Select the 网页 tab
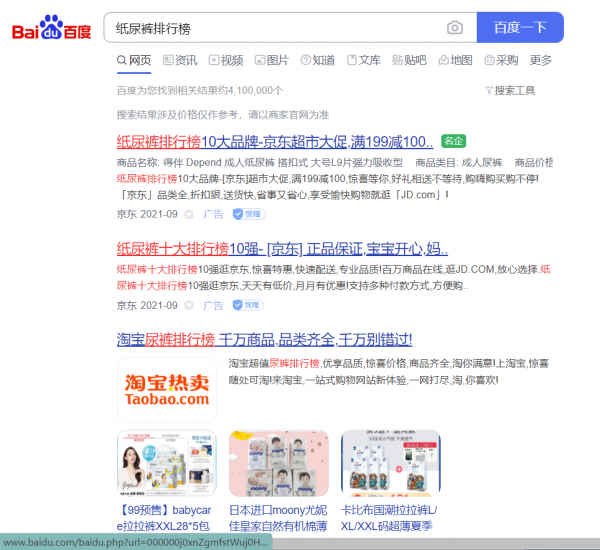The height and width of the screenshot is (550, 600). click(134, 60)
